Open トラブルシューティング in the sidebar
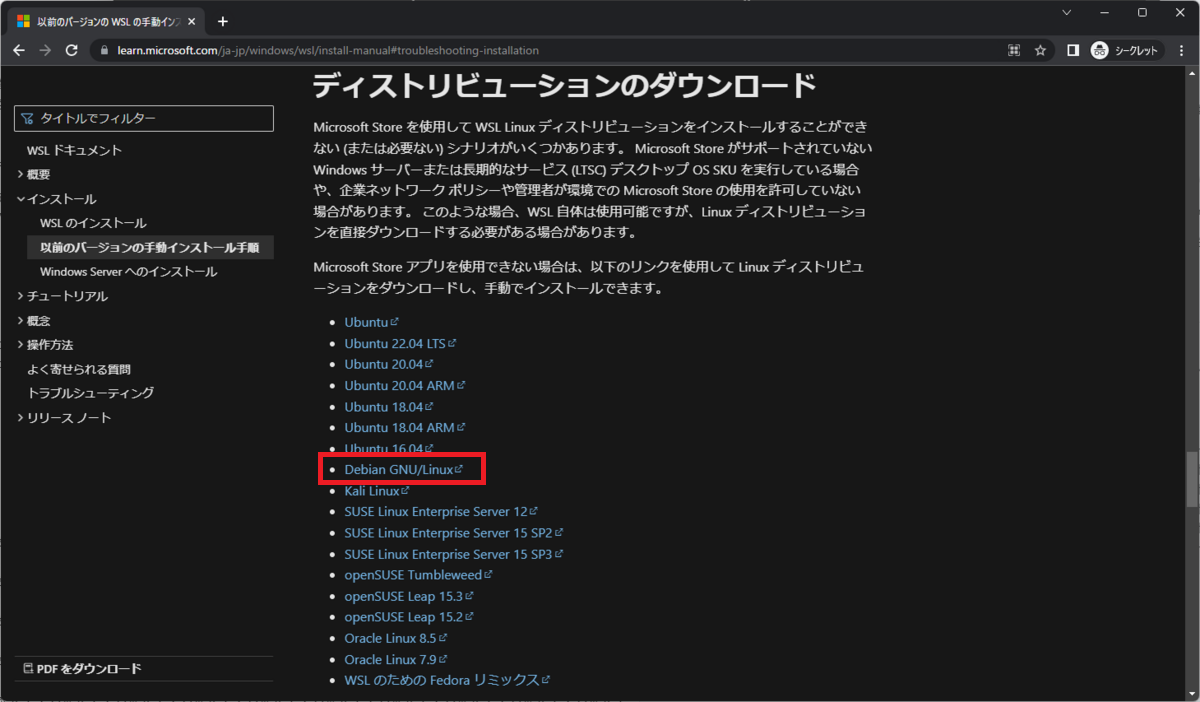Screen dimensions: 1200x702 [x=90, y=393]
